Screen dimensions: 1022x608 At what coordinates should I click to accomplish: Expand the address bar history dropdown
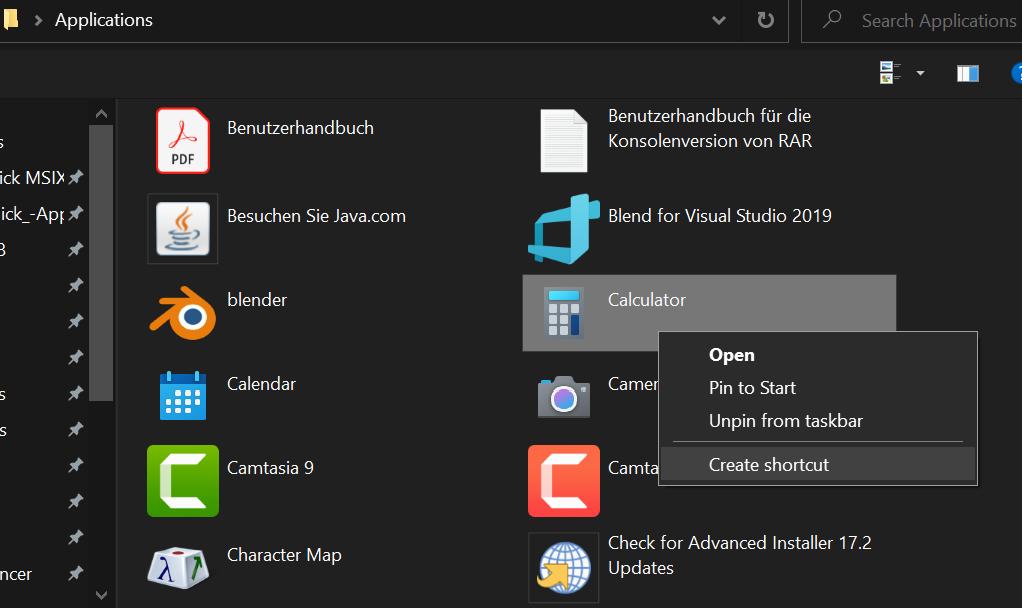pyautogui.click(x=719, y=20)
